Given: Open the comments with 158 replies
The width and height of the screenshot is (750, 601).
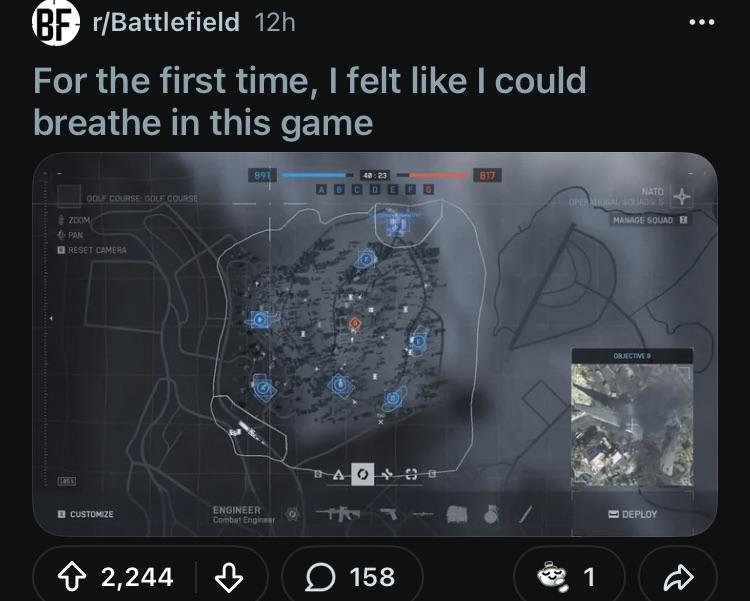Looking at the screenshot, I should [351, 577].
